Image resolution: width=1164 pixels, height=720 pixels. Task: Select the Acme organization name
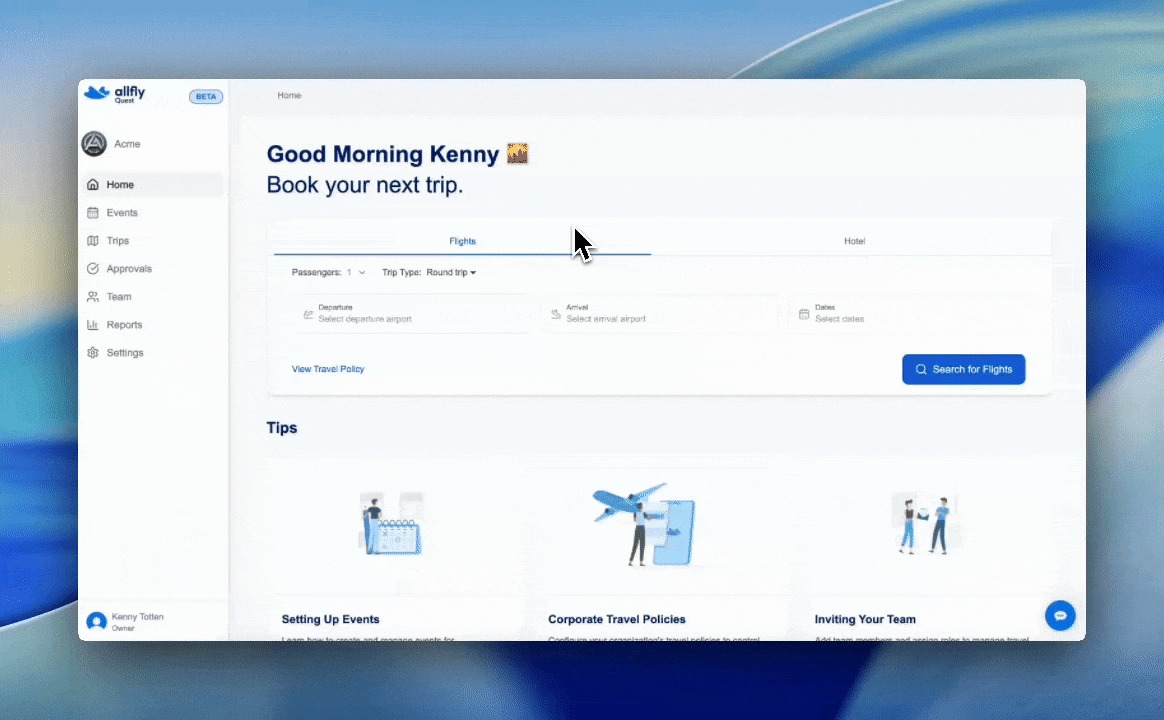pyautogui.click(x=127, y=144)
